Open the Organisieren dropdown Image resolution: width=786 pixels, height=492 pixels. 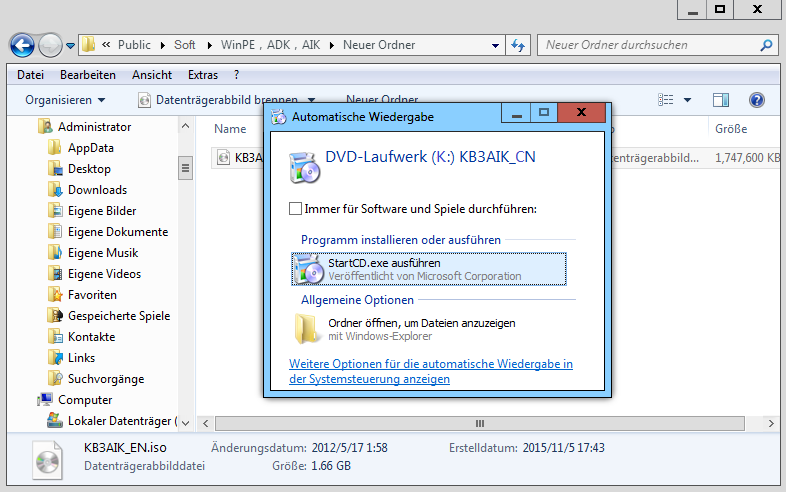(65, 100)
